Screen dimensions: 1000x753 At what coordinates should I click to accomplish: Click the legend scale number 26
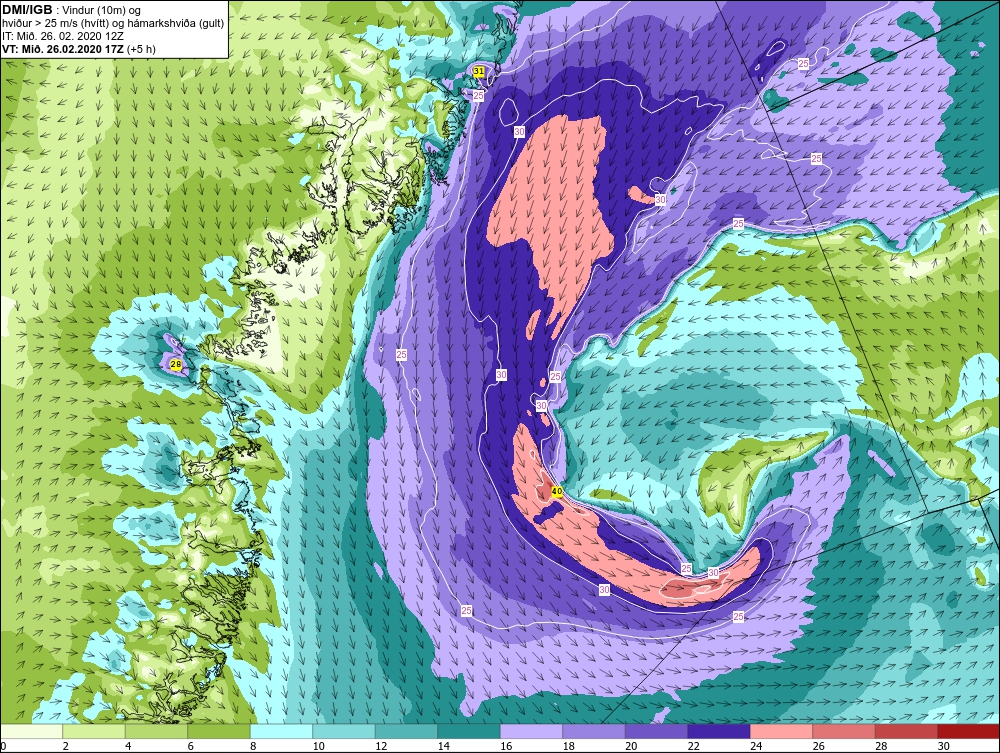coord(819,746)
